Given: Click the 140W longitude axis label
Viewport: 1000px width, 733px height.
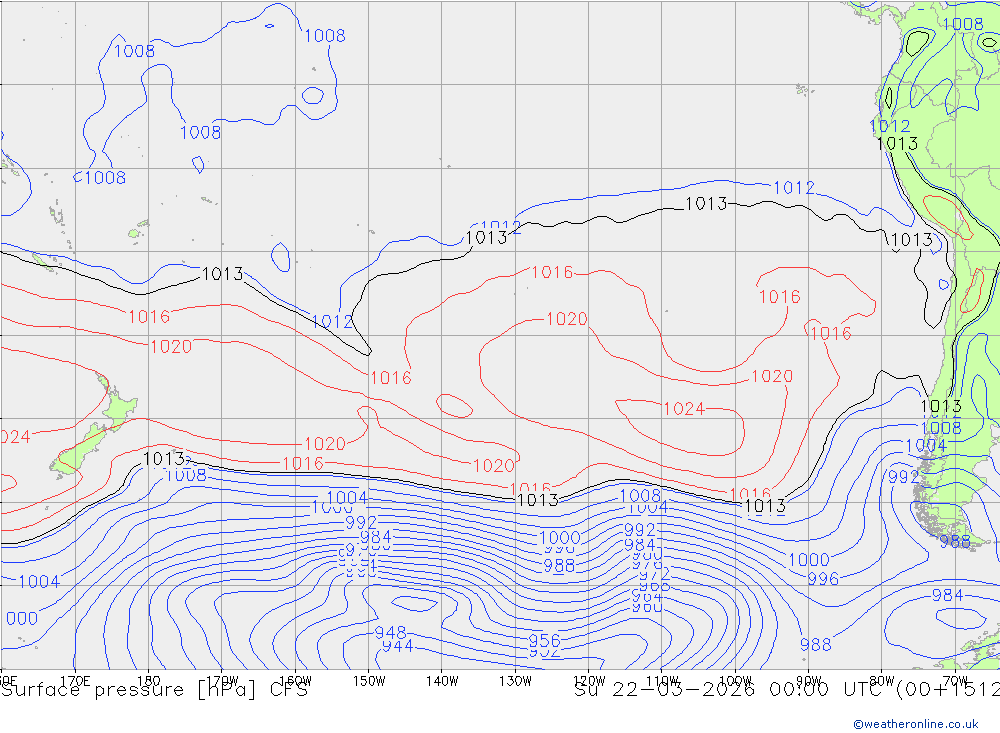Looking at the screenshot, I should point(442,681).
